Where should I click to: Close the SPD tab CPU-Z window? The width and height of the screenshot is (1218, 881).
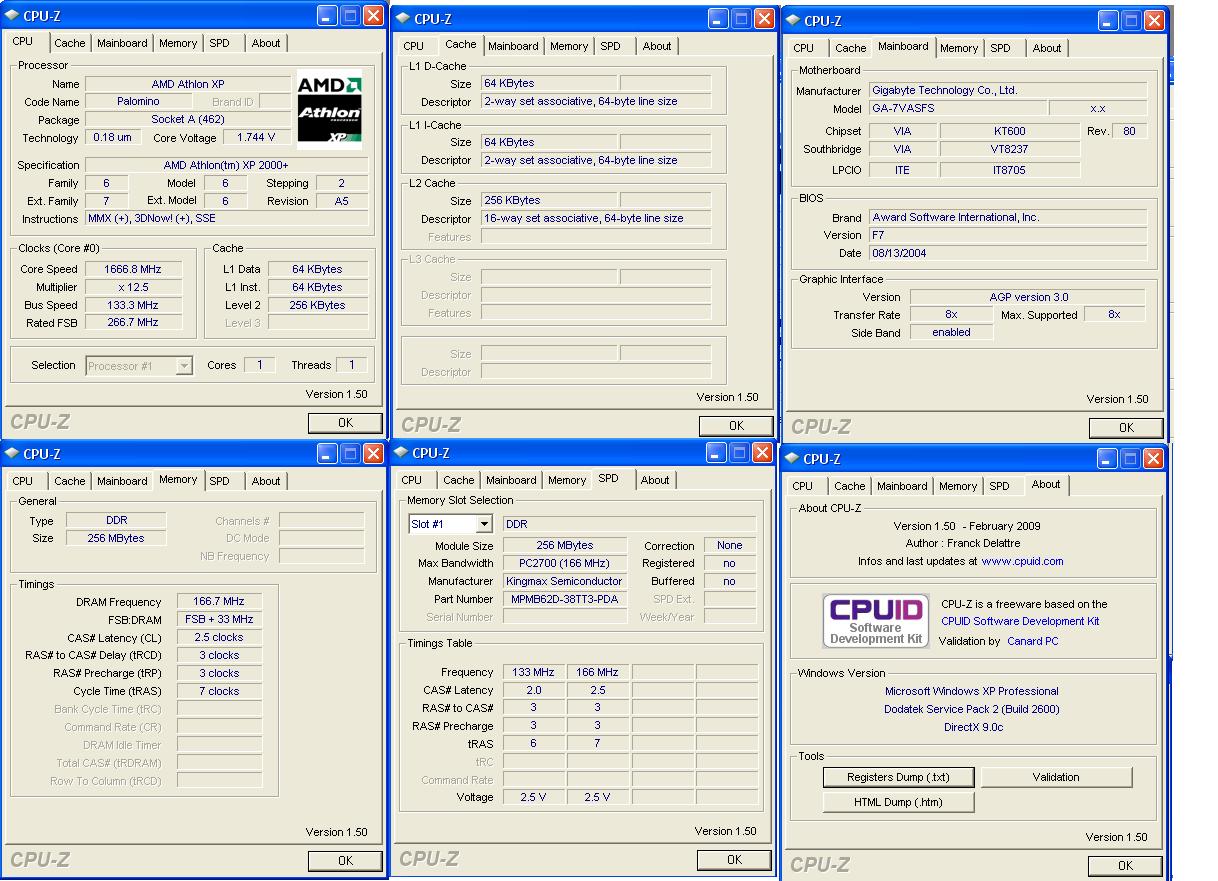coord(762,453)
